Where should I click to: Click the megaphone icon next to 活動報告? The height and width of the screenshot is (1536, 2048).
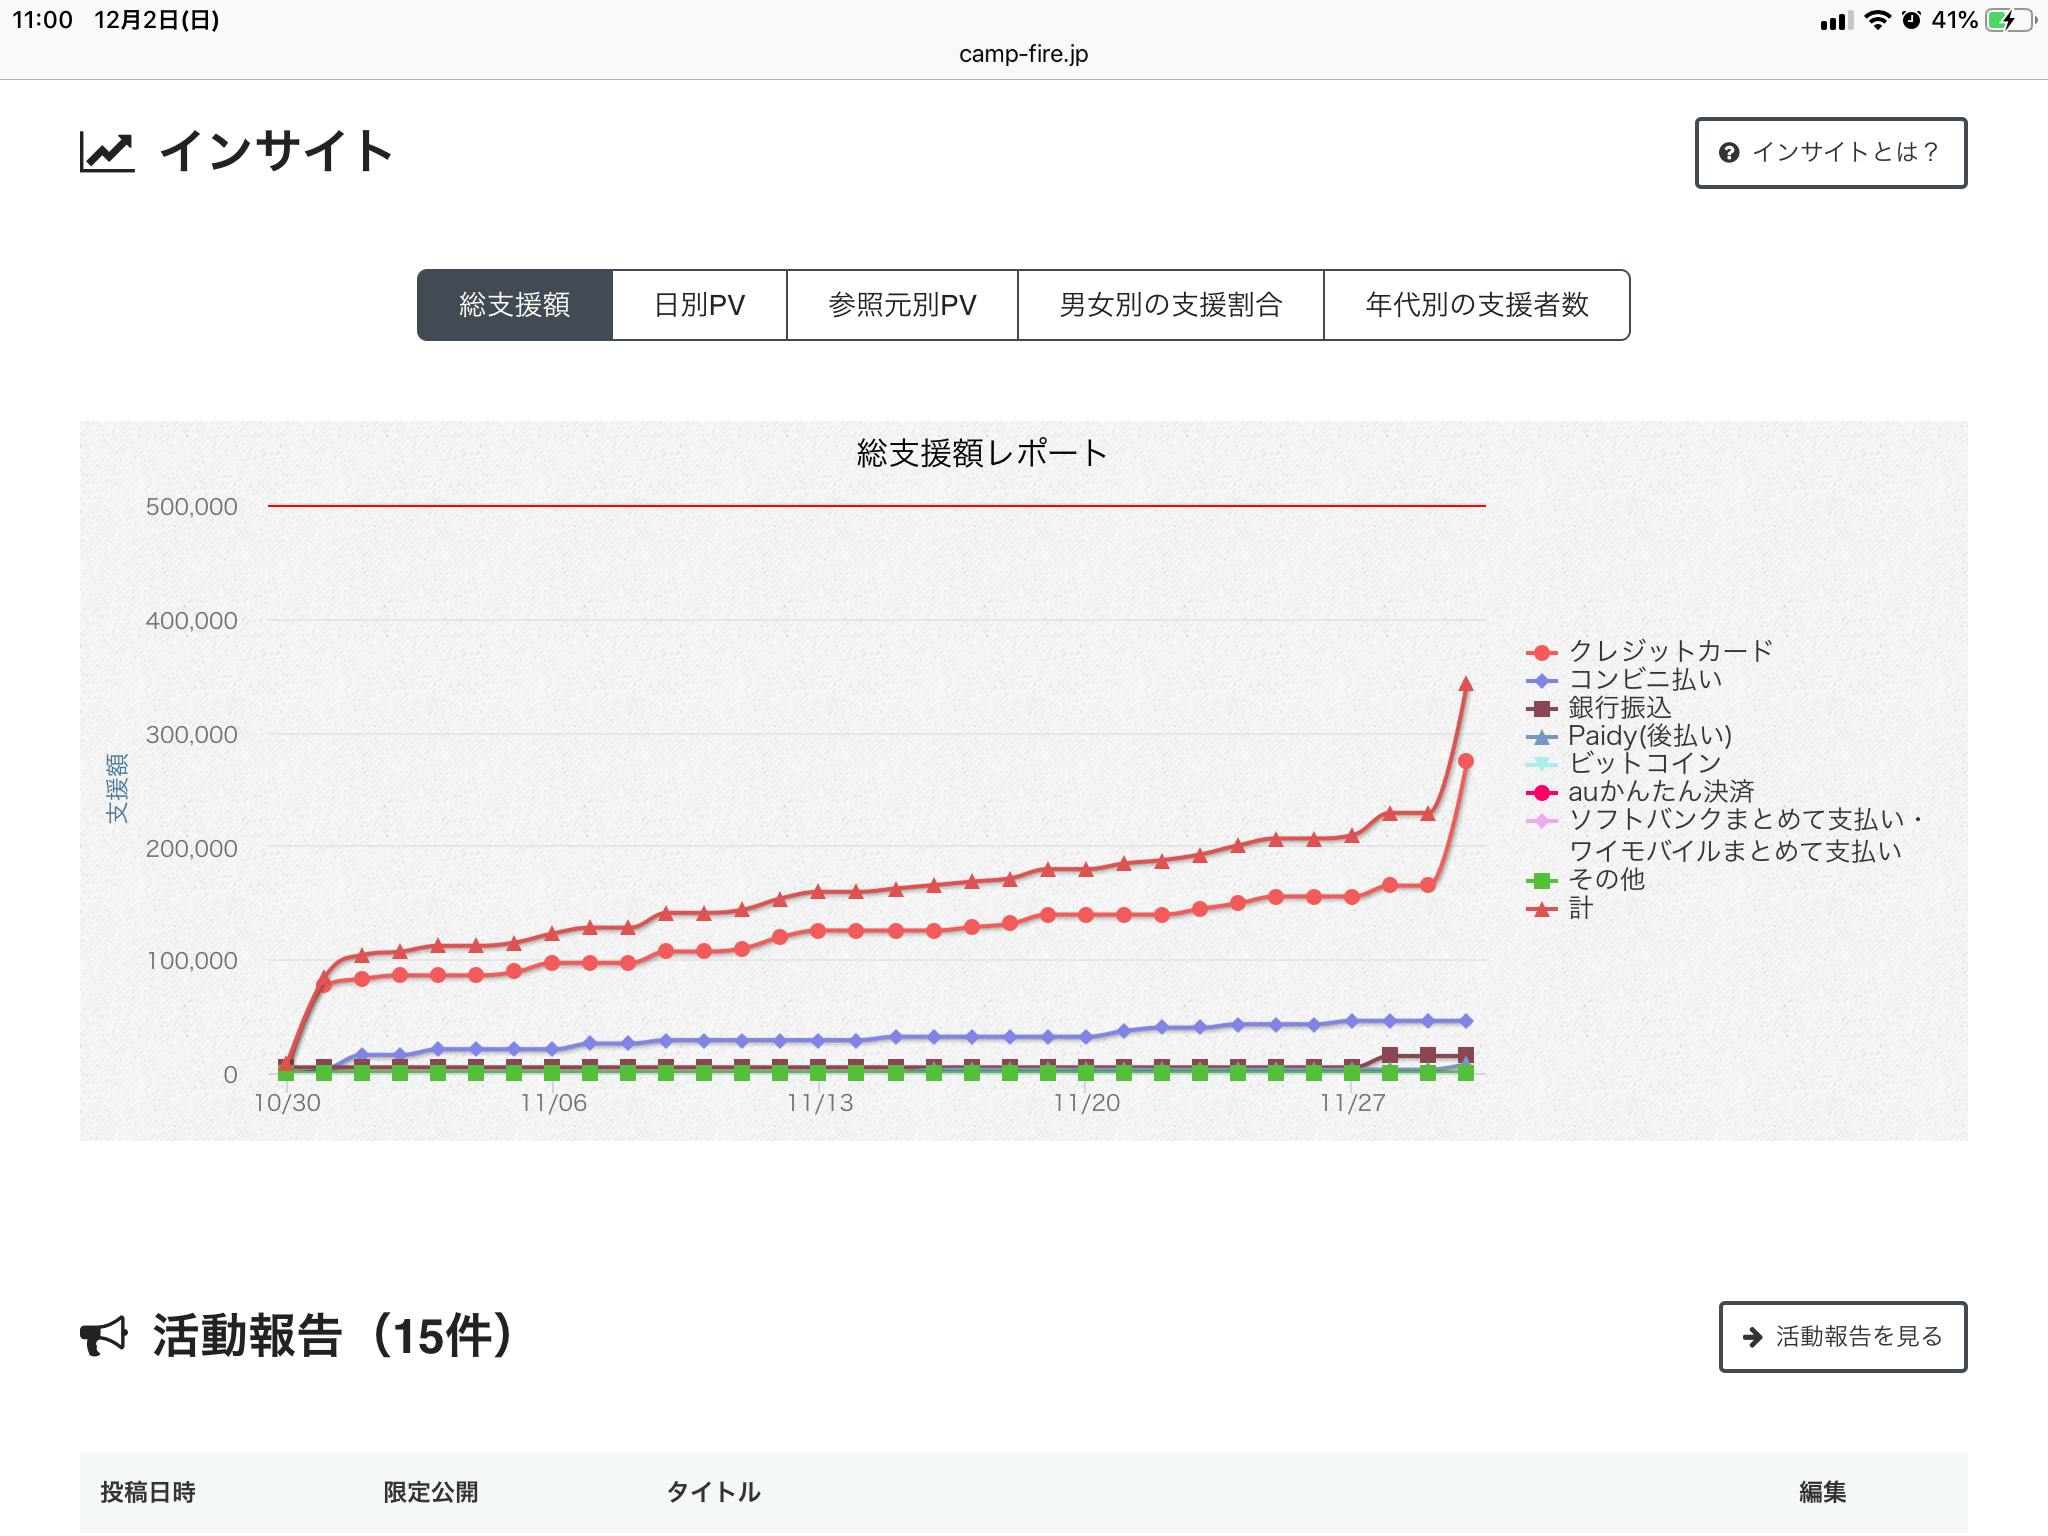(x=104, y=1336)
